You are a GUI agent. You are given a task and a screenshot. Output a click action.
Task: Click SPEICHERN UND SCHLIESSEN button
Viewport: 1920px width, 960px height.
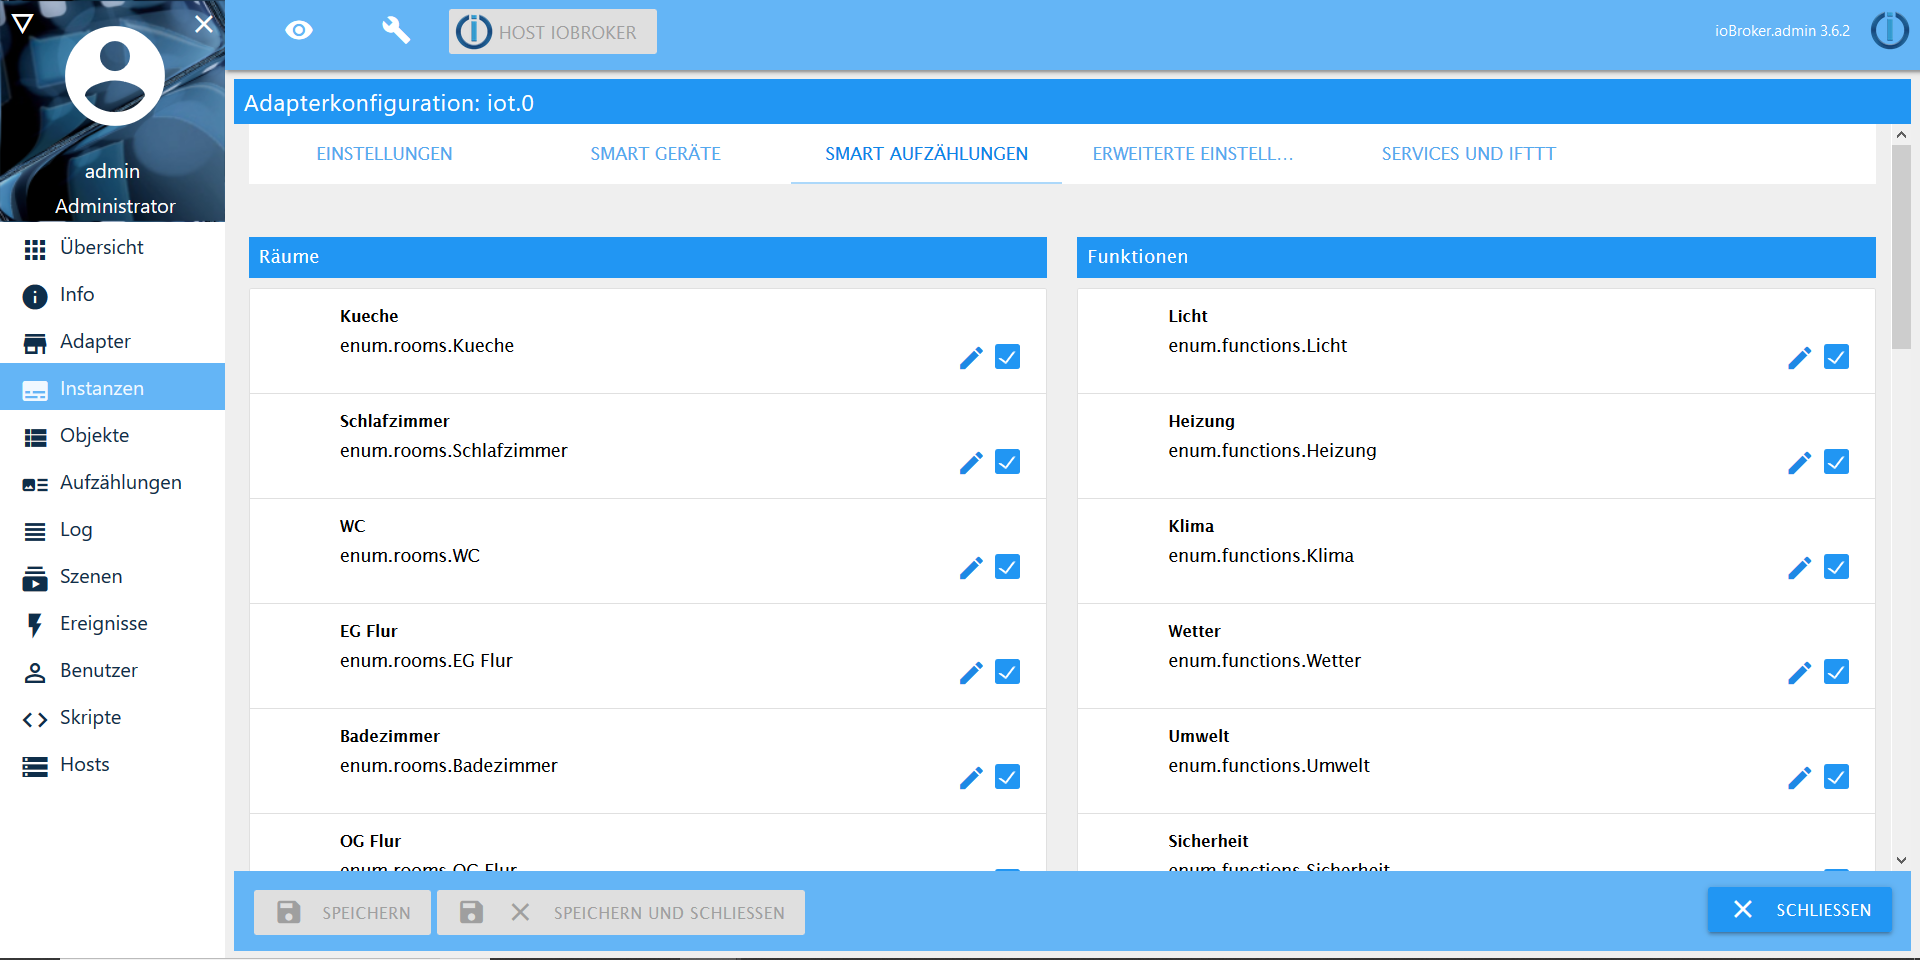(621, 913)
